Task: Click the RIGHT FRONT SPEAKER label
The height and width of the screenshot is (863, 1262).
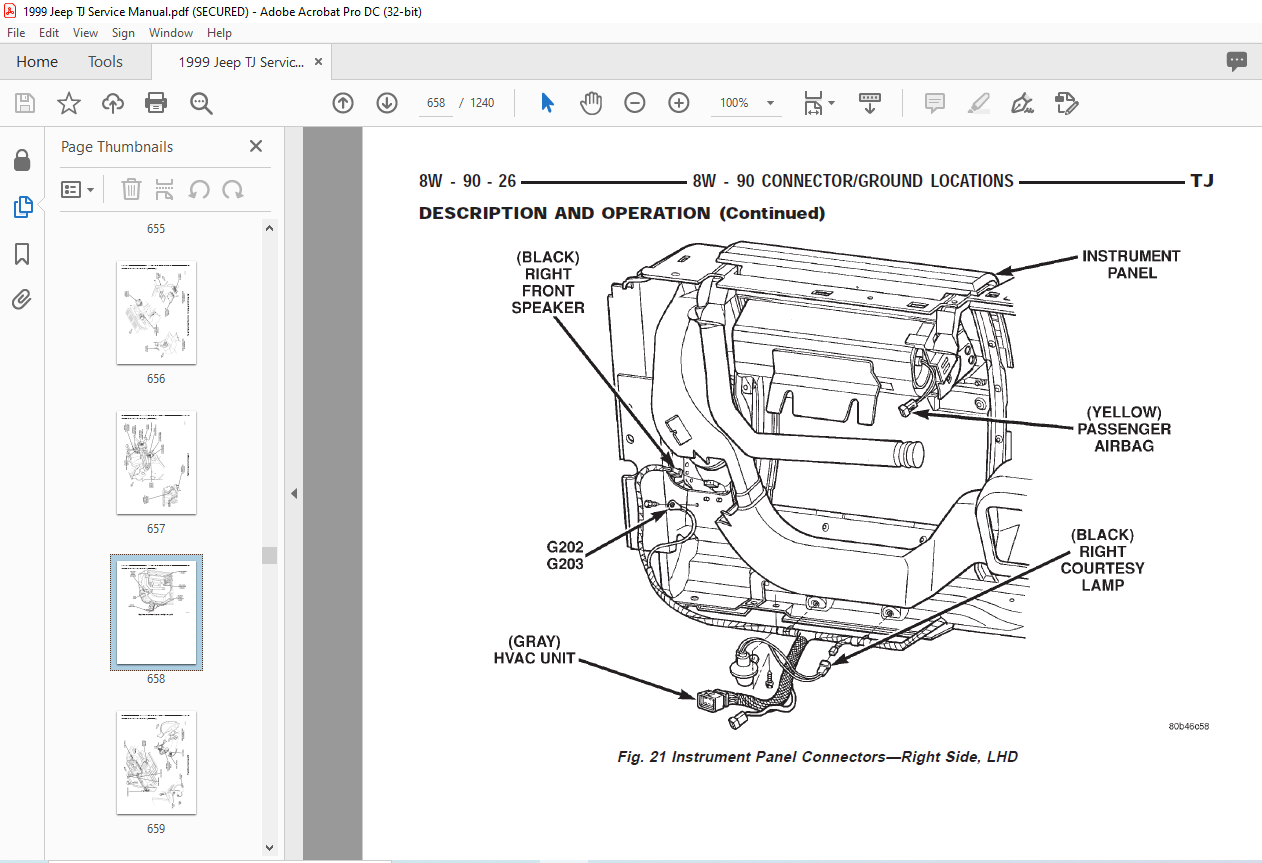Action: point(548,283)
